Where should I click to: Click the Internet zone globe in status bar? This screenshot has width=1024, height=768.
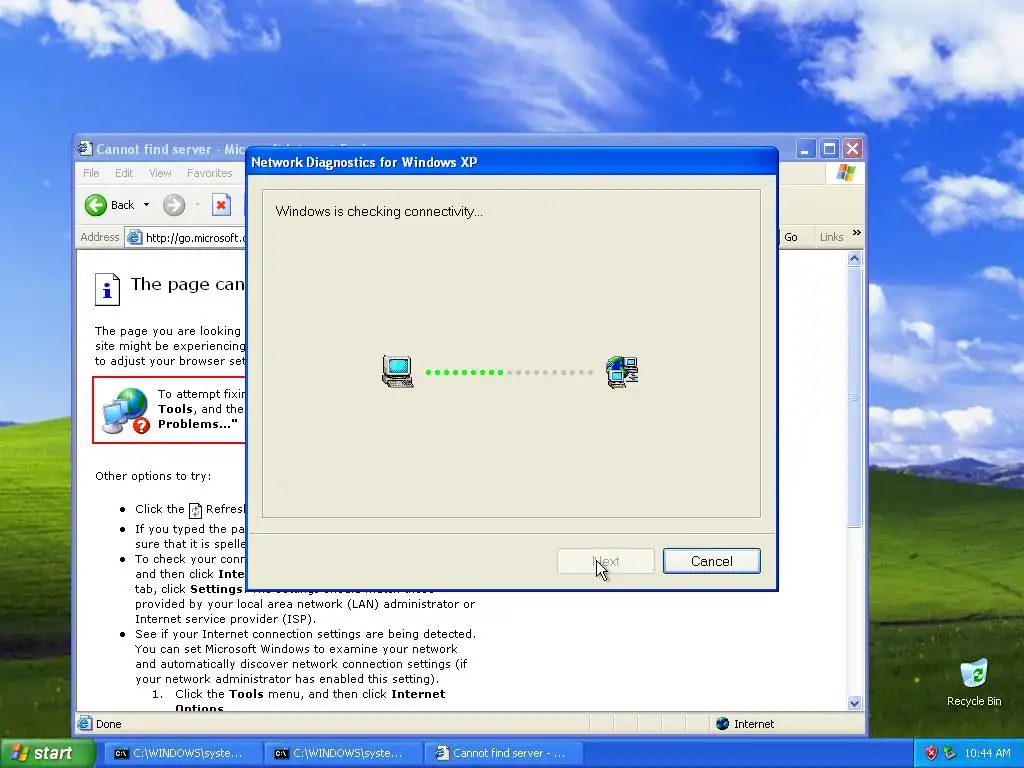click(722, 724)
